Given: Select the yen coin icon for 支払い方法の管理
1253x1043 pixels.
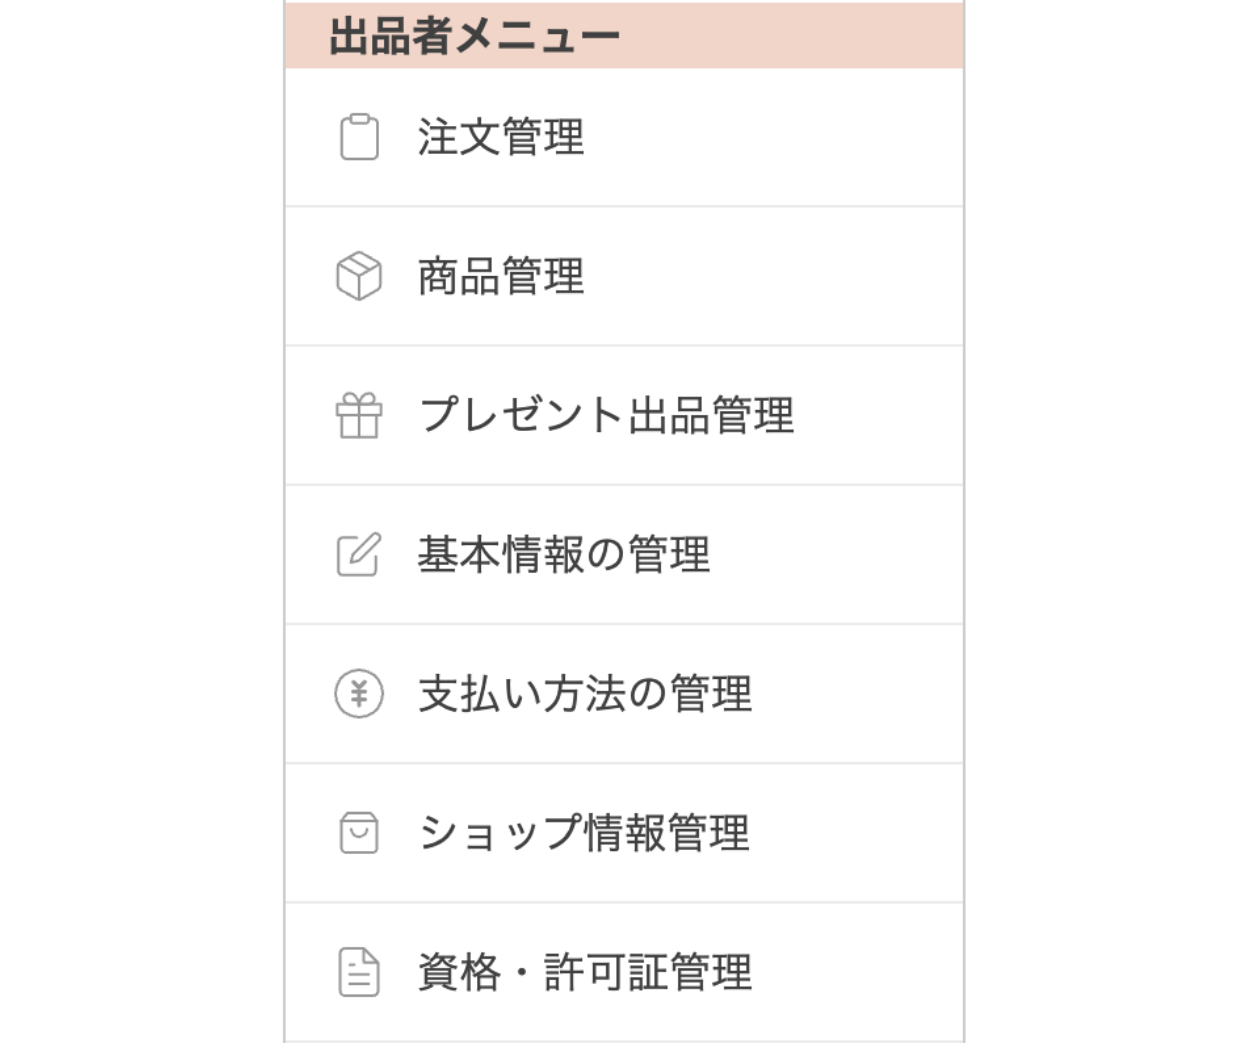Looking at the screenshot, I should coord(360,693).
